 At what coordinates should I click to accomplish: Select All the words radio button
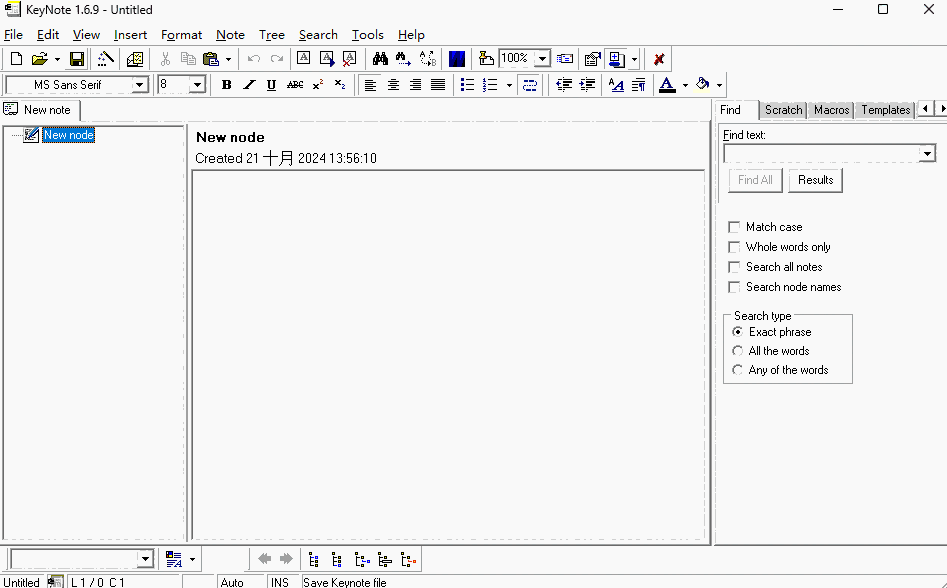pyautogui.click(x=738, y=351)
